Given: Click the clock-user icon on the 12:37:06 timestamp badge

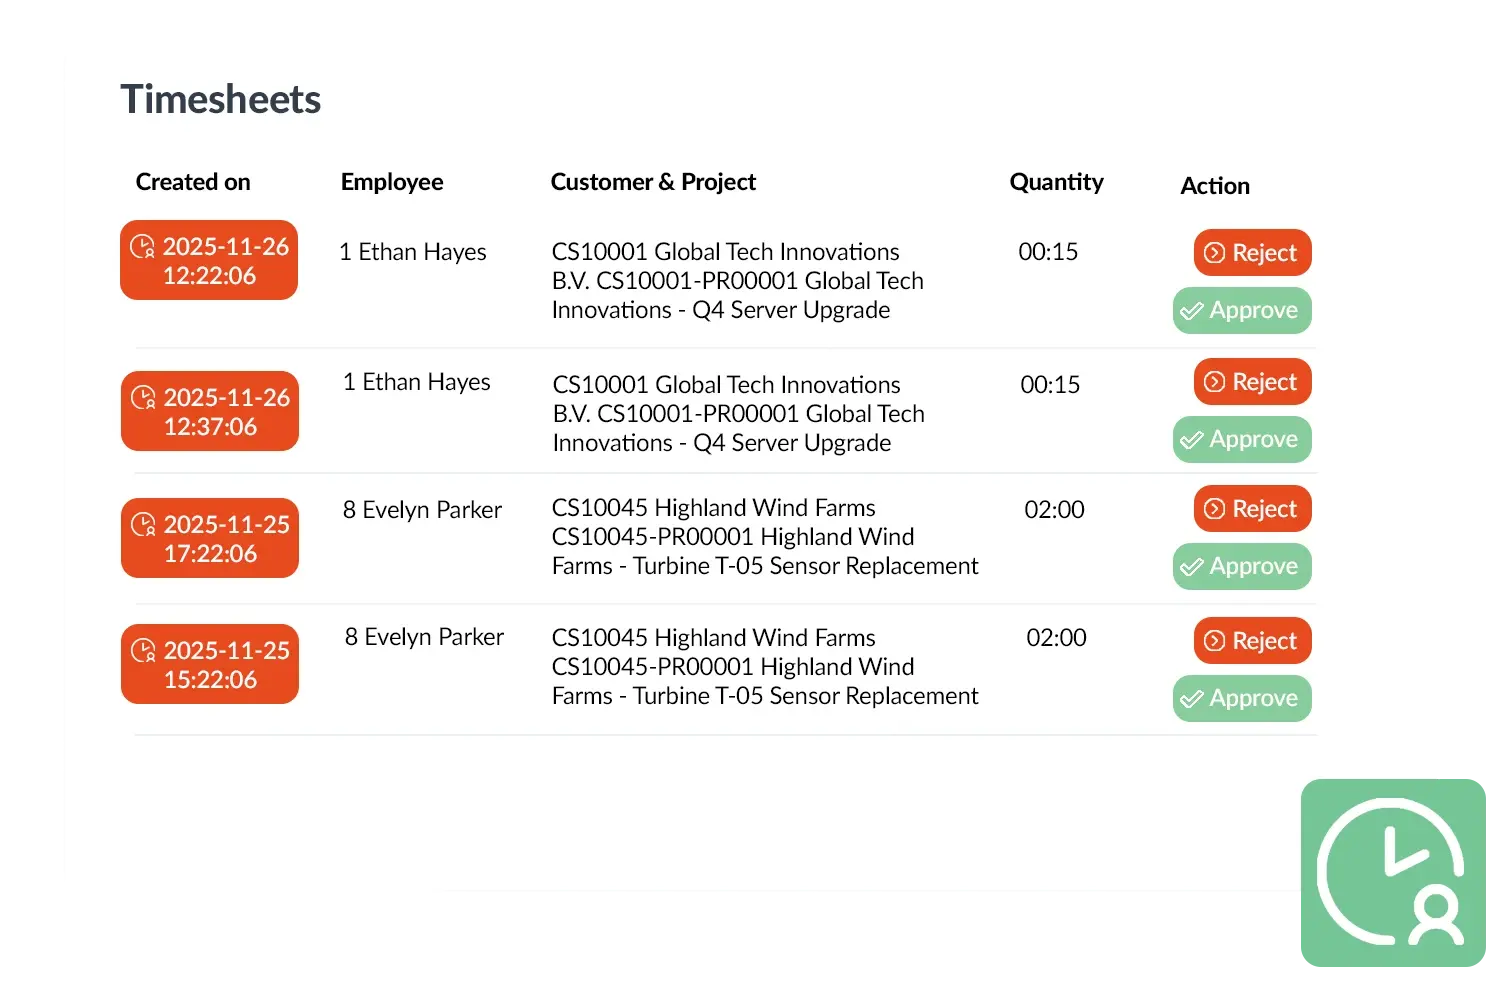Looking at the screenshot, I should 144,398.
